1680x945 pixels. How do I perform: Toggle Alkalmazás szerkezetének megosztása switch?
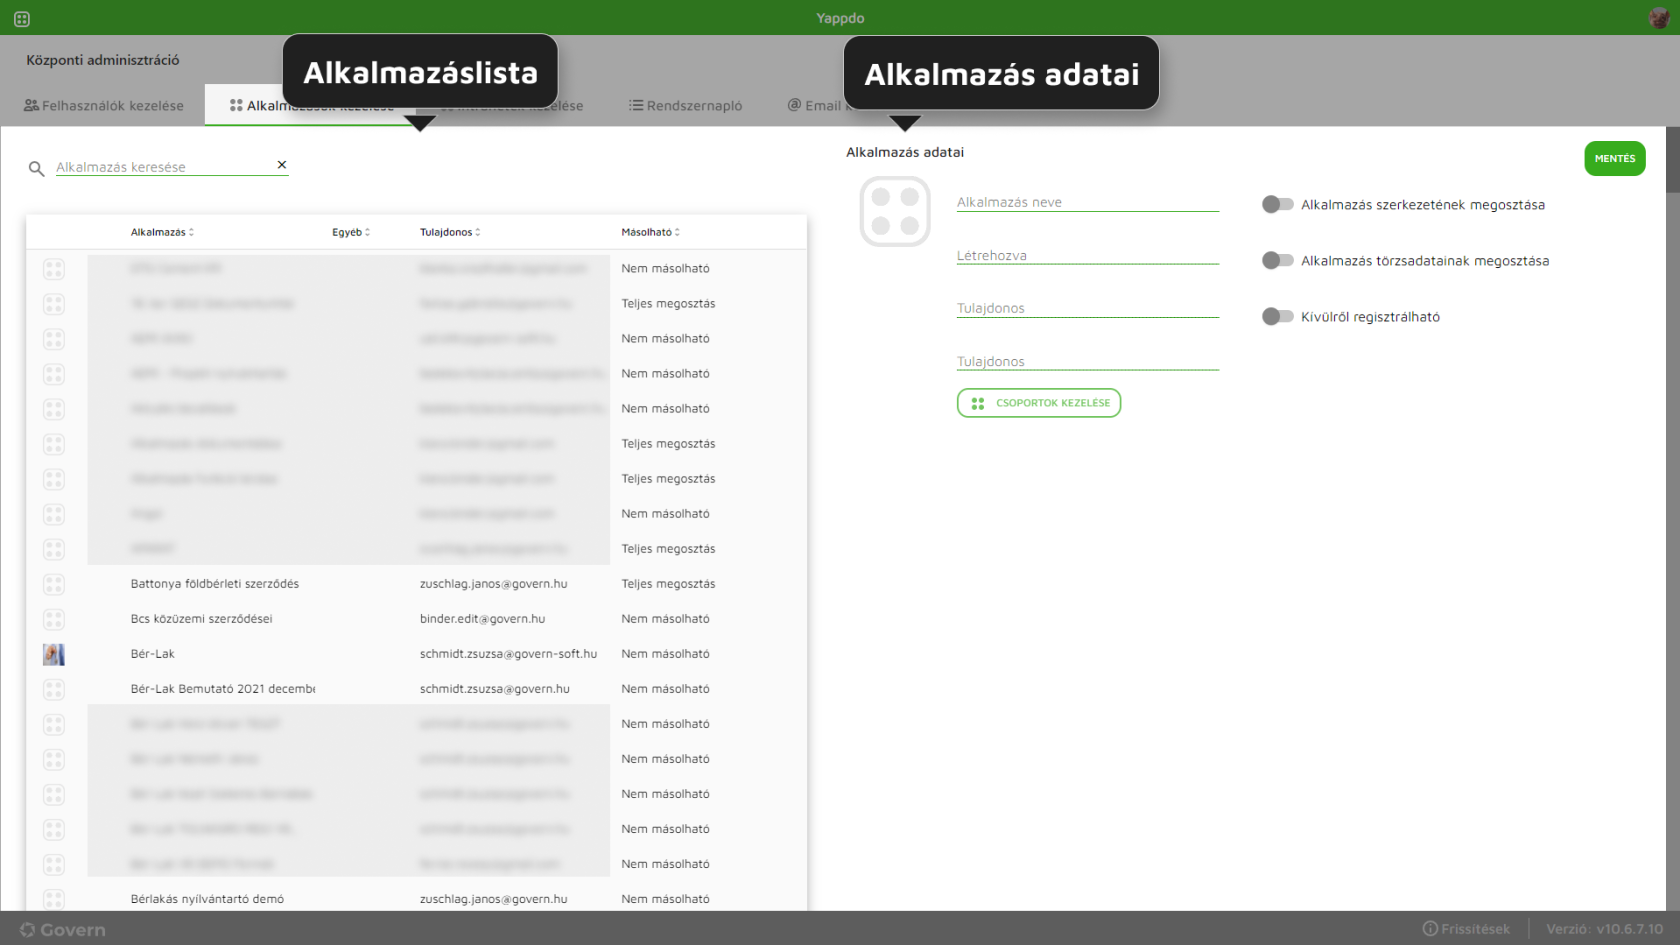[1277, 205]
